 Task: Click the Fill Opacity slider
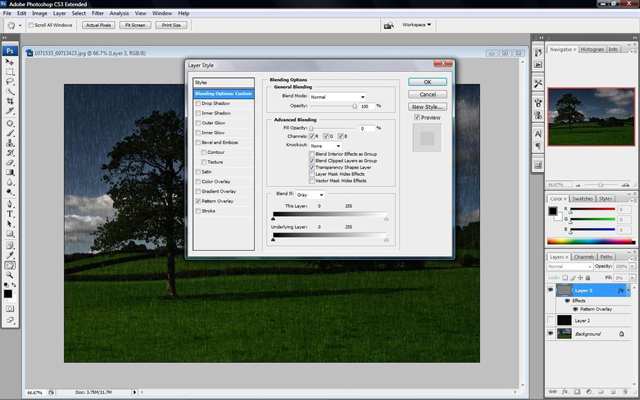pos(311,130)
